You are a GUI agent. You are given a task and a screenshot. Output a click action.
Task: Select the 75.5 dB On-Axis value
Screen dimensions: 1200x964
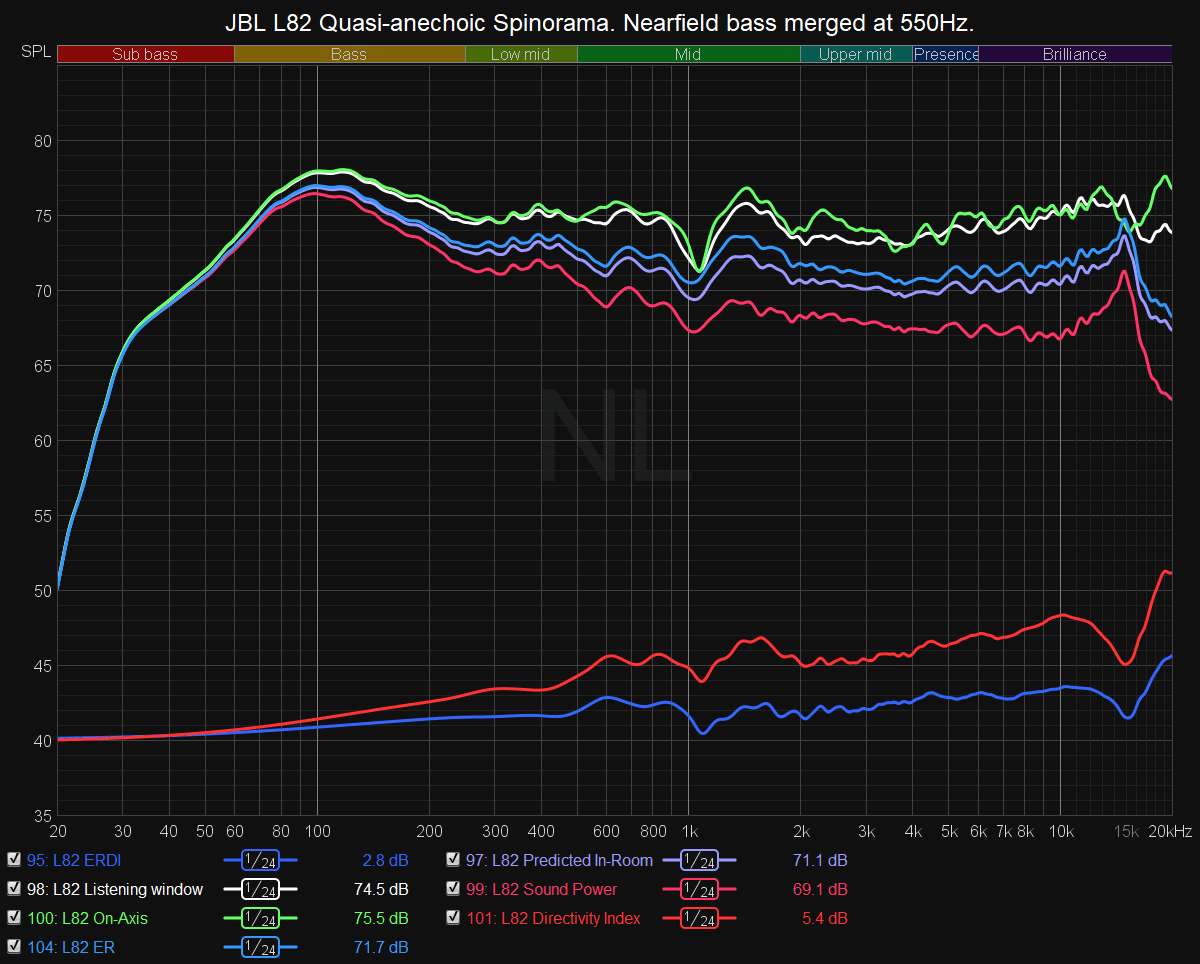point(380,918)
